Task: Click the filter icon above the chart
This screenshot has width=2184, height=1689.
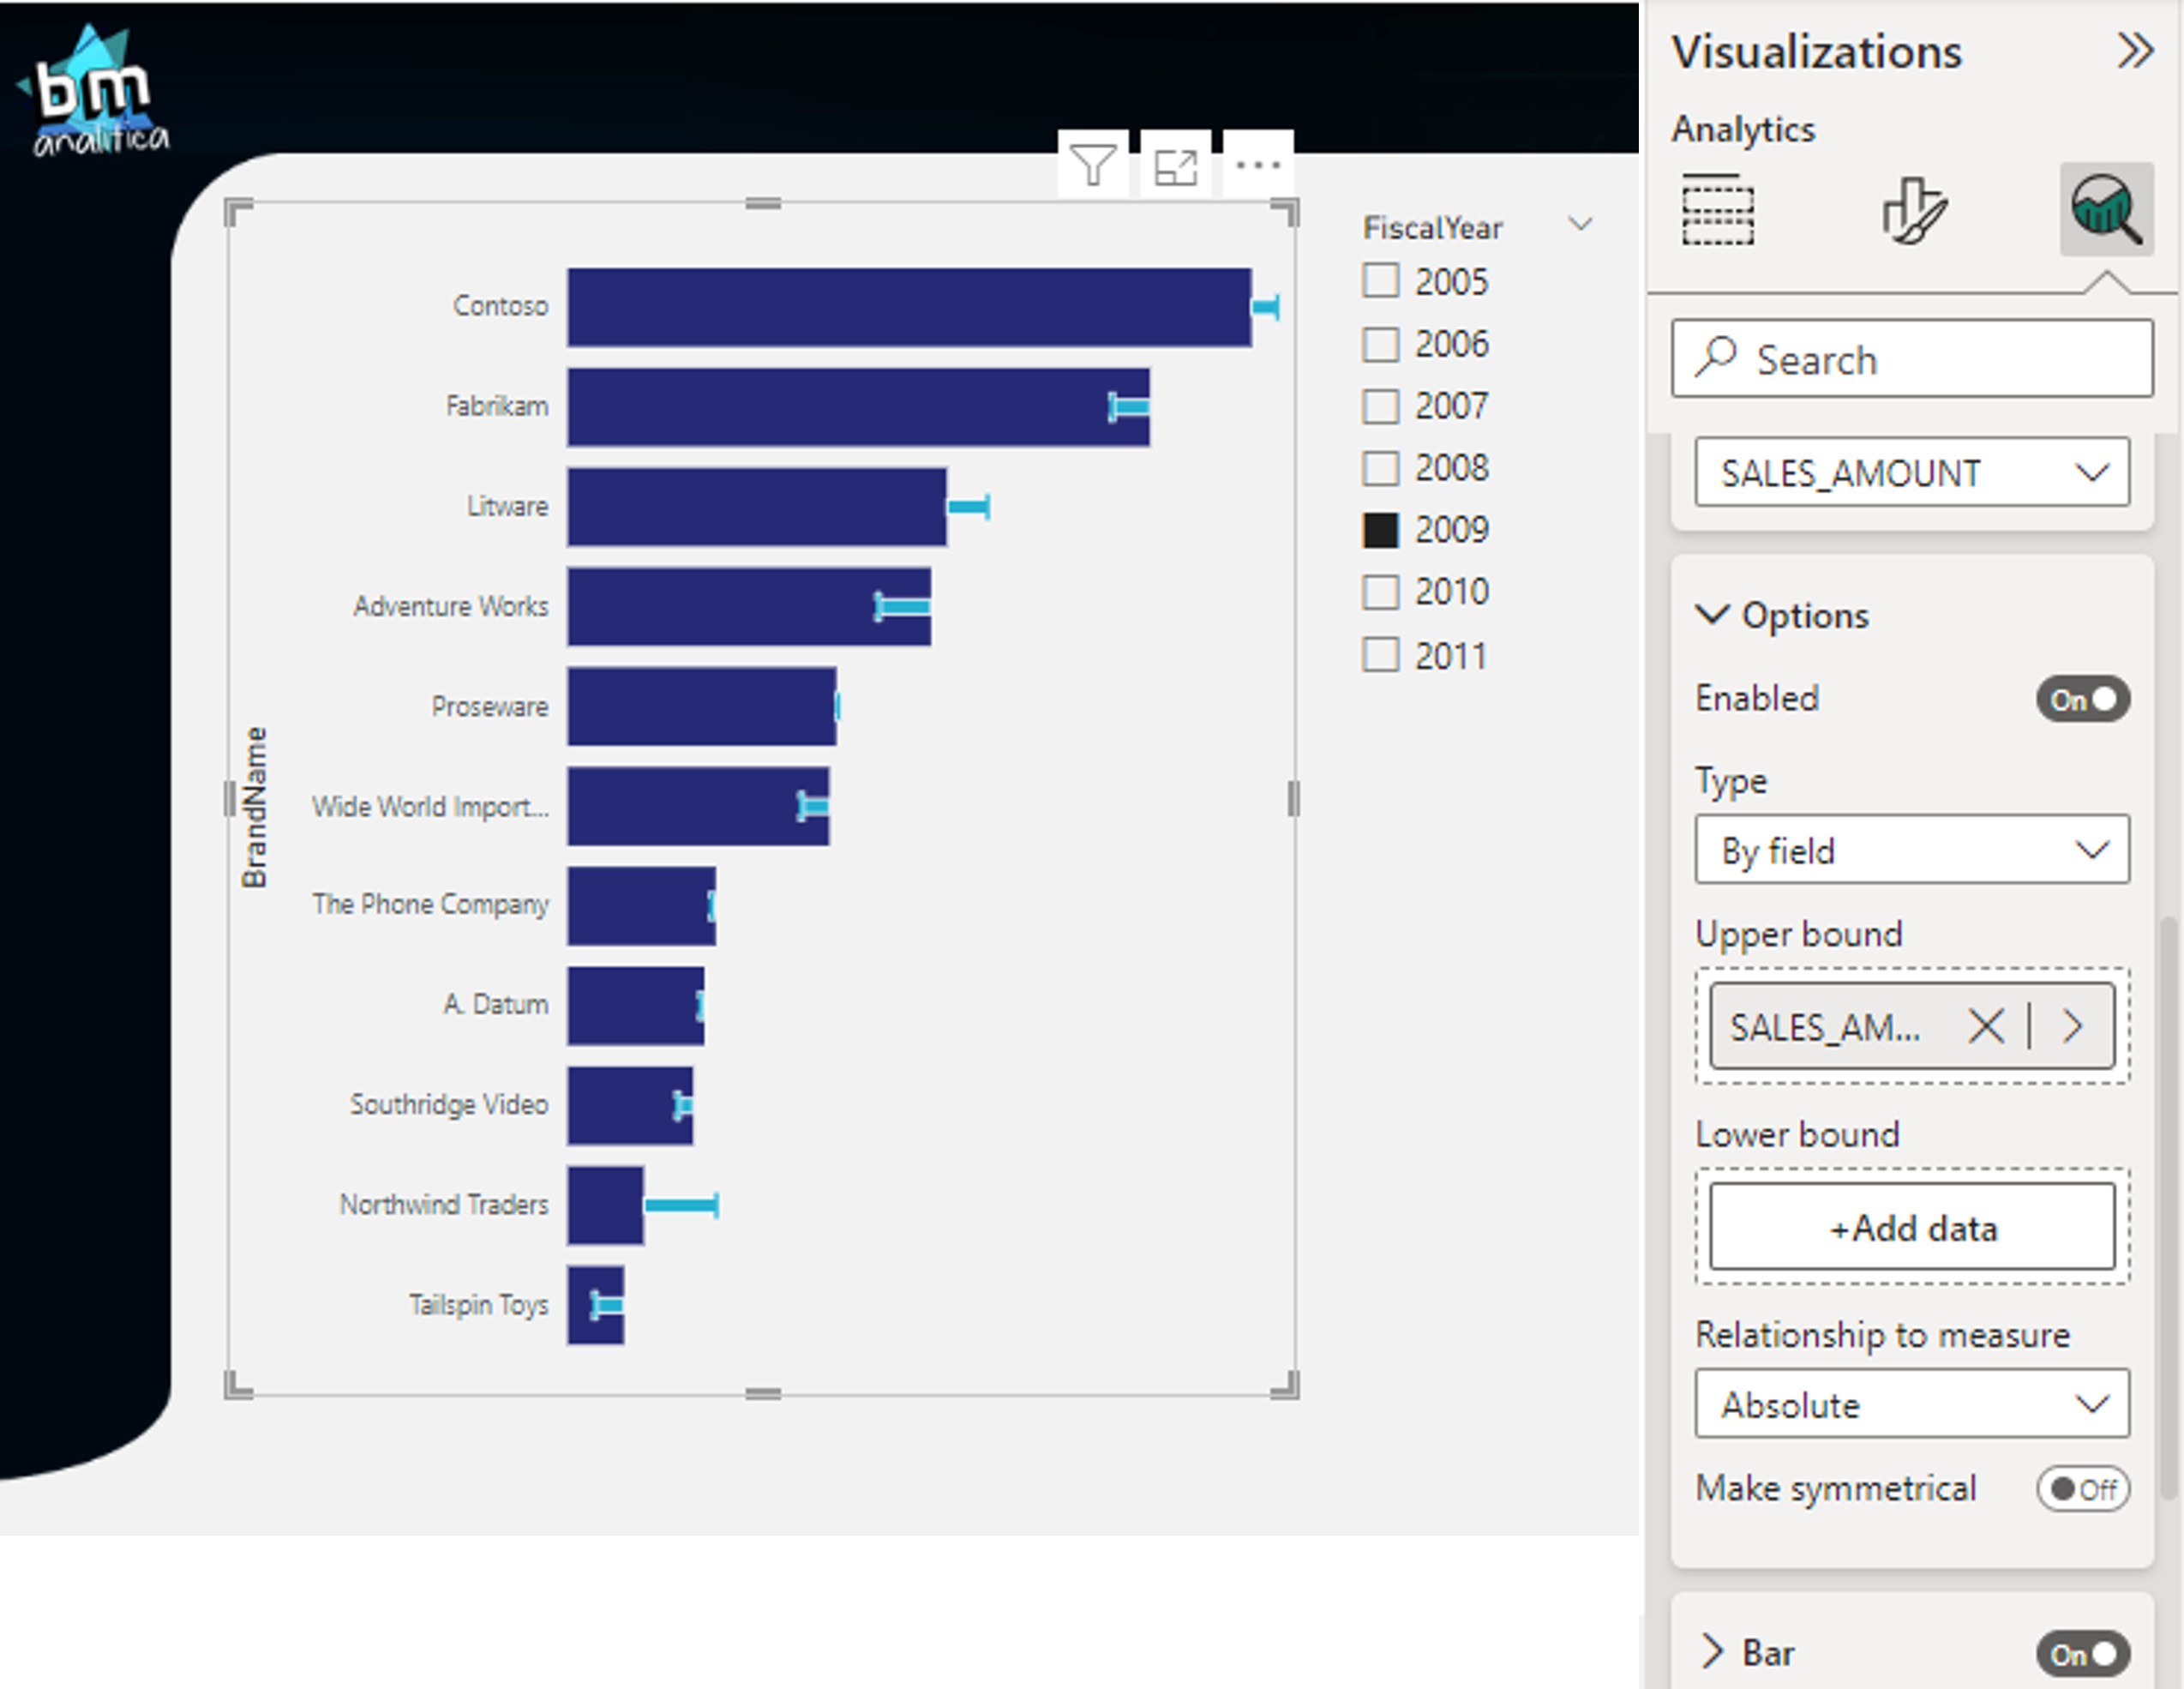Action: coord(1092,165)
